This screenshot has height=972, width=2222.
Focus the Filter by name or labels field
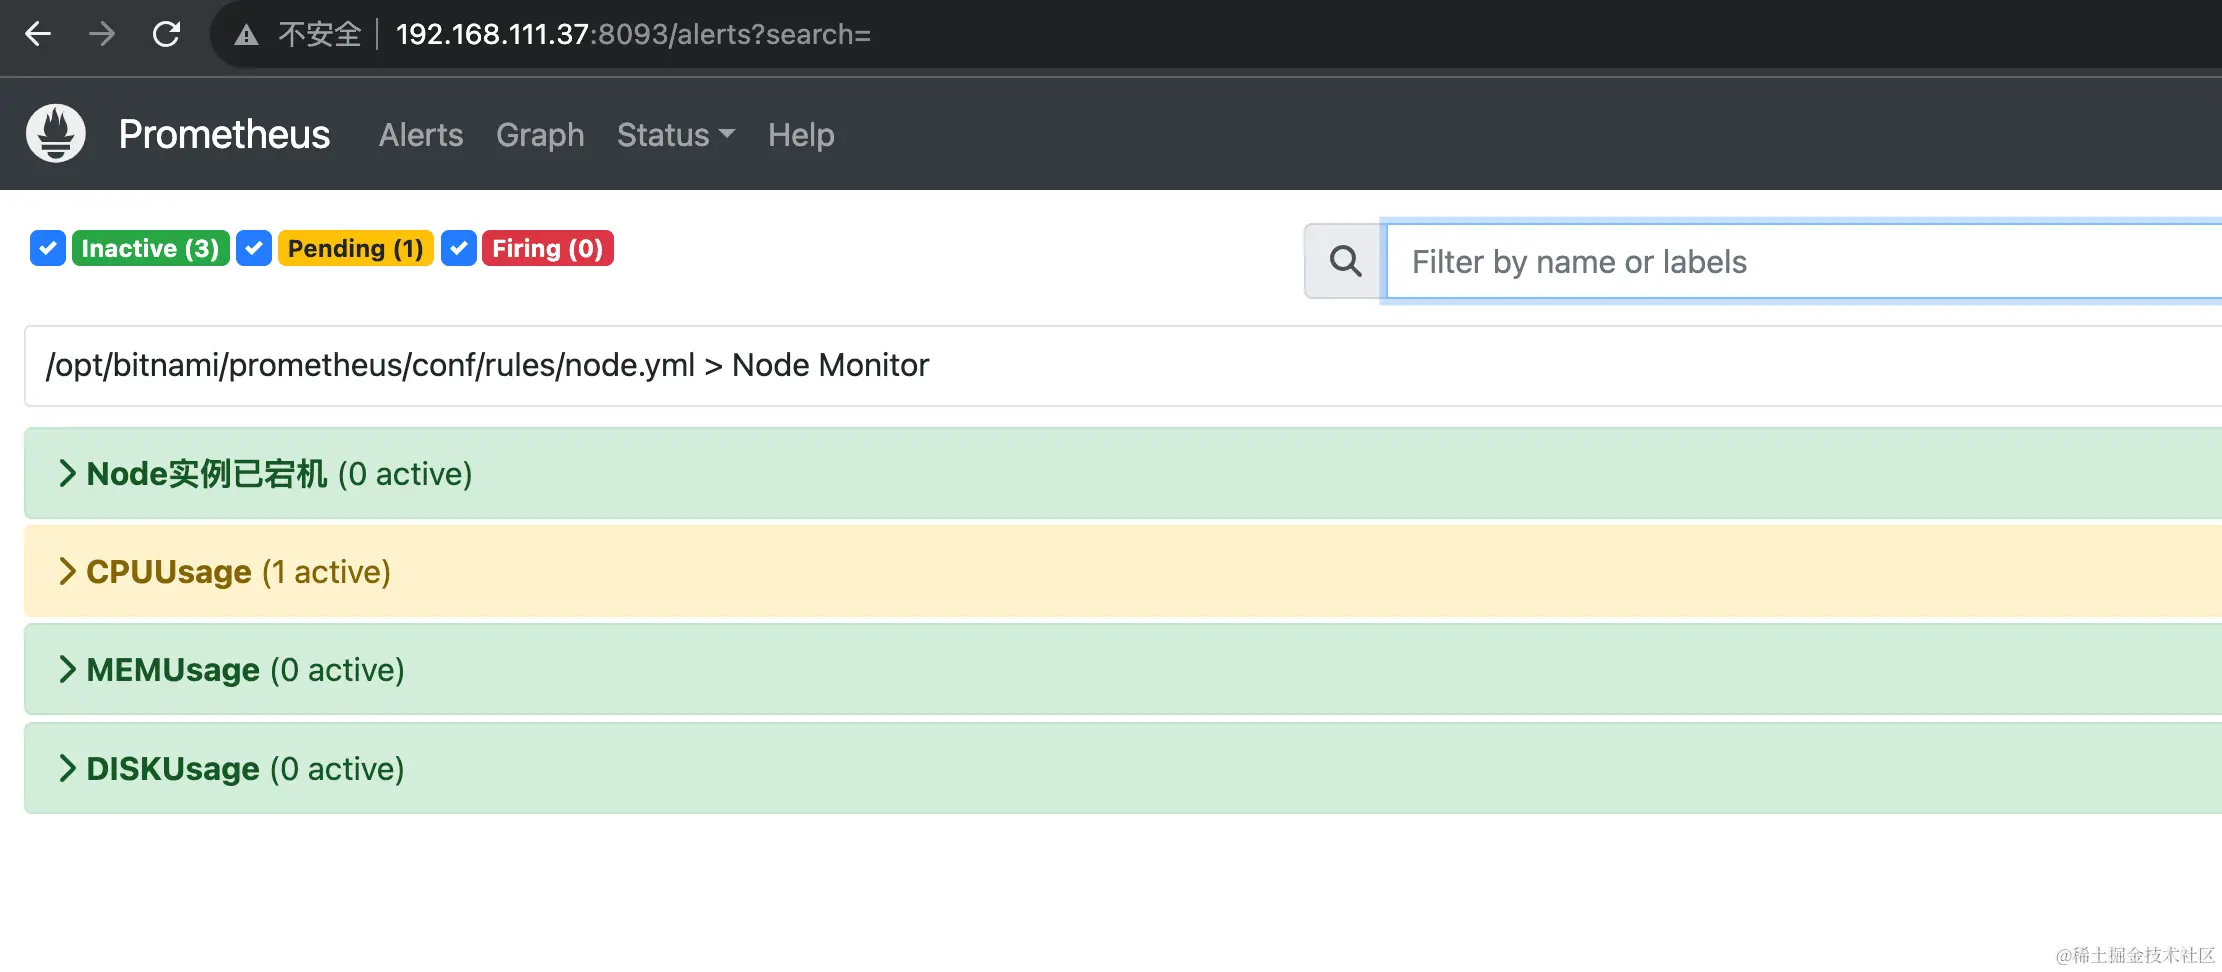click(x=1804, y=262)
